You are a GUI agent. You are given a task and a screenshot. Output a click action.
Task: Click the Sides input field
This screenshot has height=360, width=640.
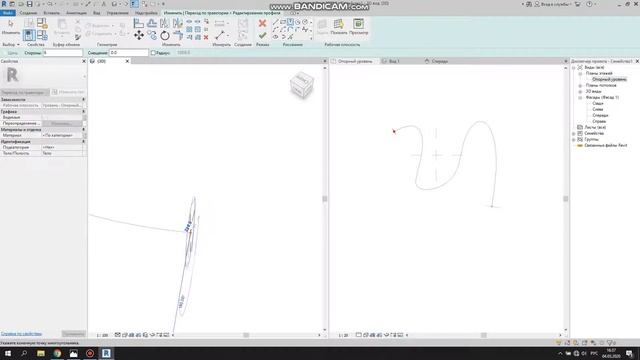(62, 53)
